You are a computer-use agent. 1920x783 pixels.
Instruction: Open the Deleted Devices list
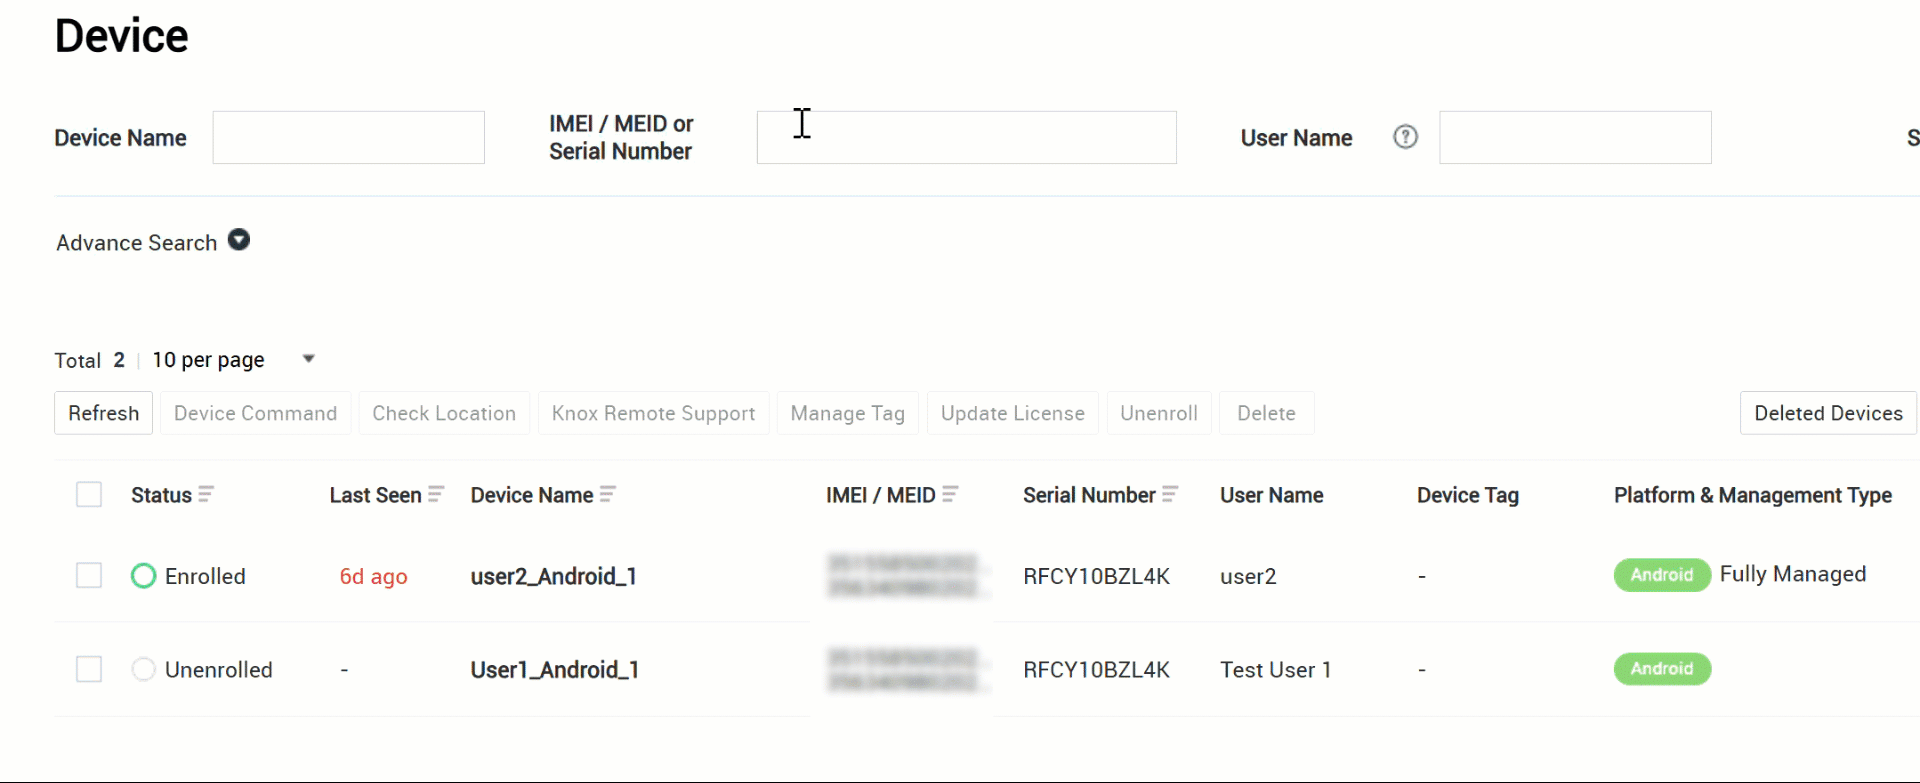[1828, 413]
